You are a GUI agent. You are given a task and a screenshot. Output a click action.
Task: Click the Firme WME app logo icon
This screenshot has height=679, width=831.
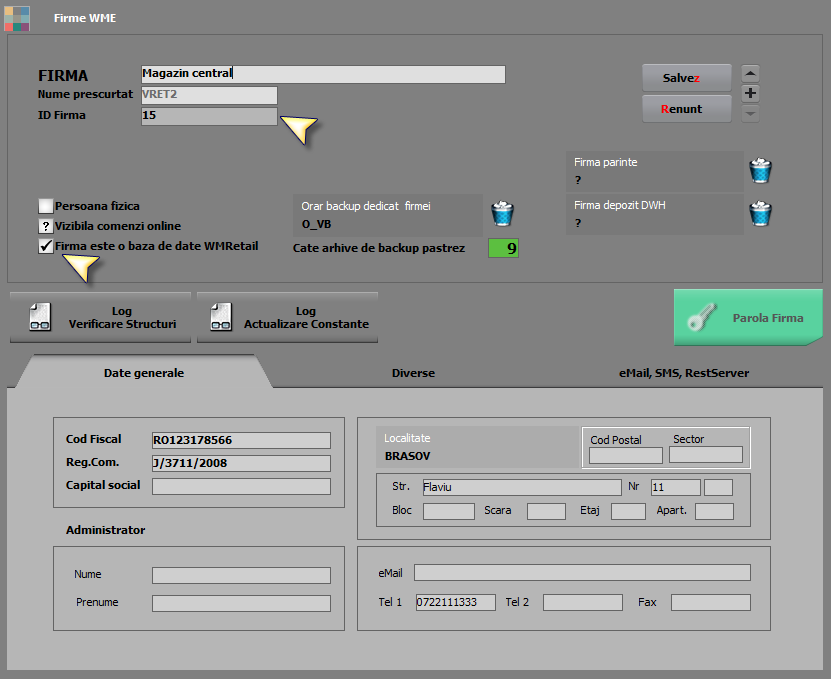point(17,18)
